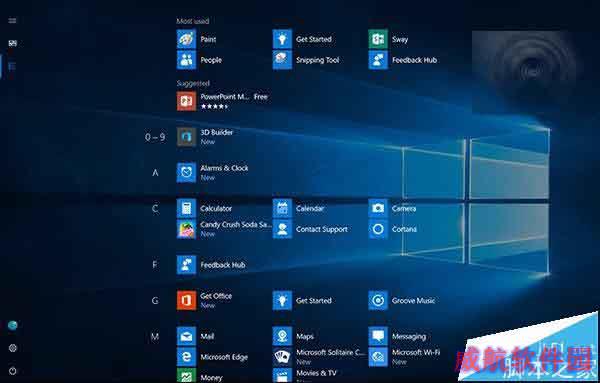Open the user account avatar
600x383 pixels.
coord(13,325)
